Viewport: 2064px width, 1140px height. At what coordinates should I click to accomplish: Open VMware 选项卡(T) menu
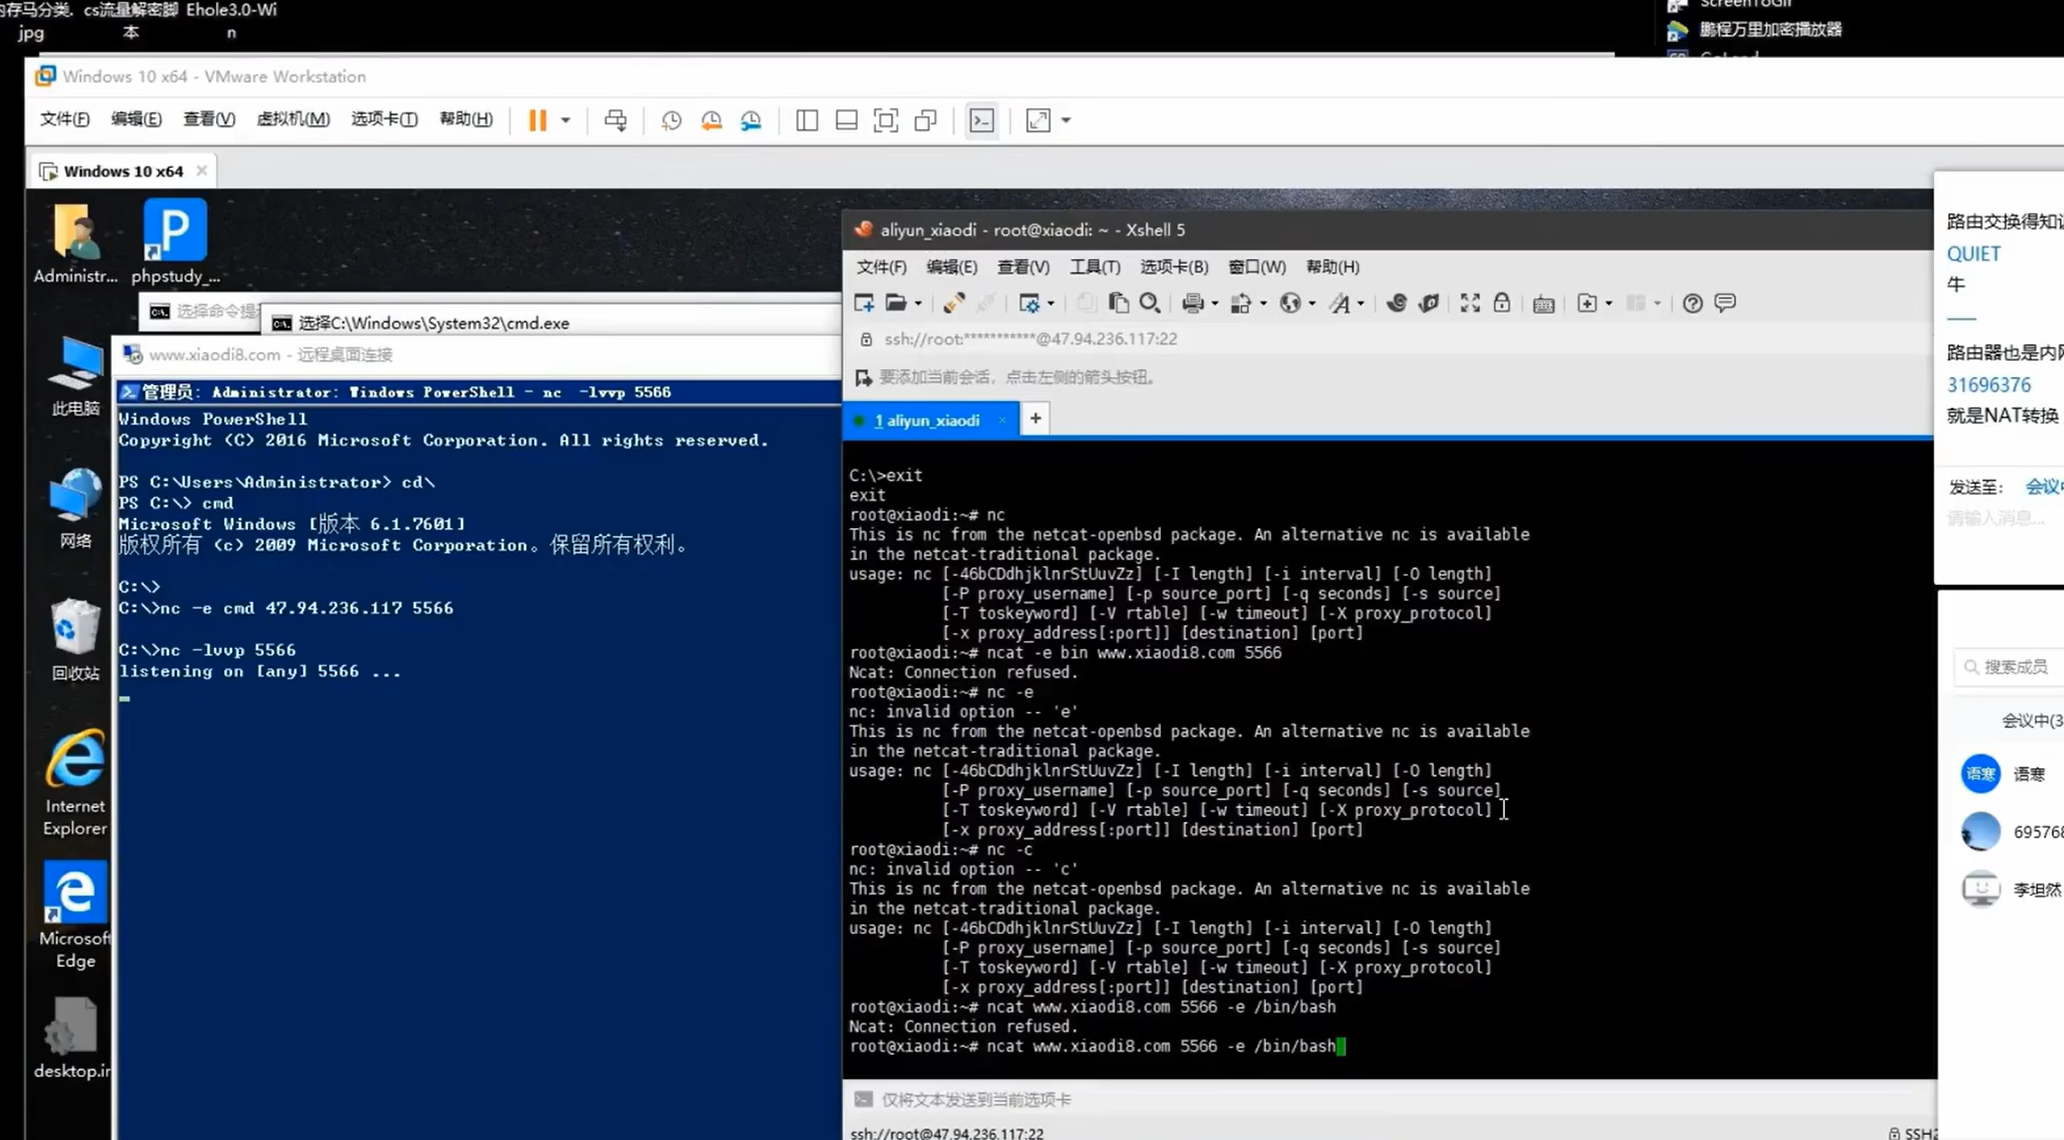coord(384,119)
